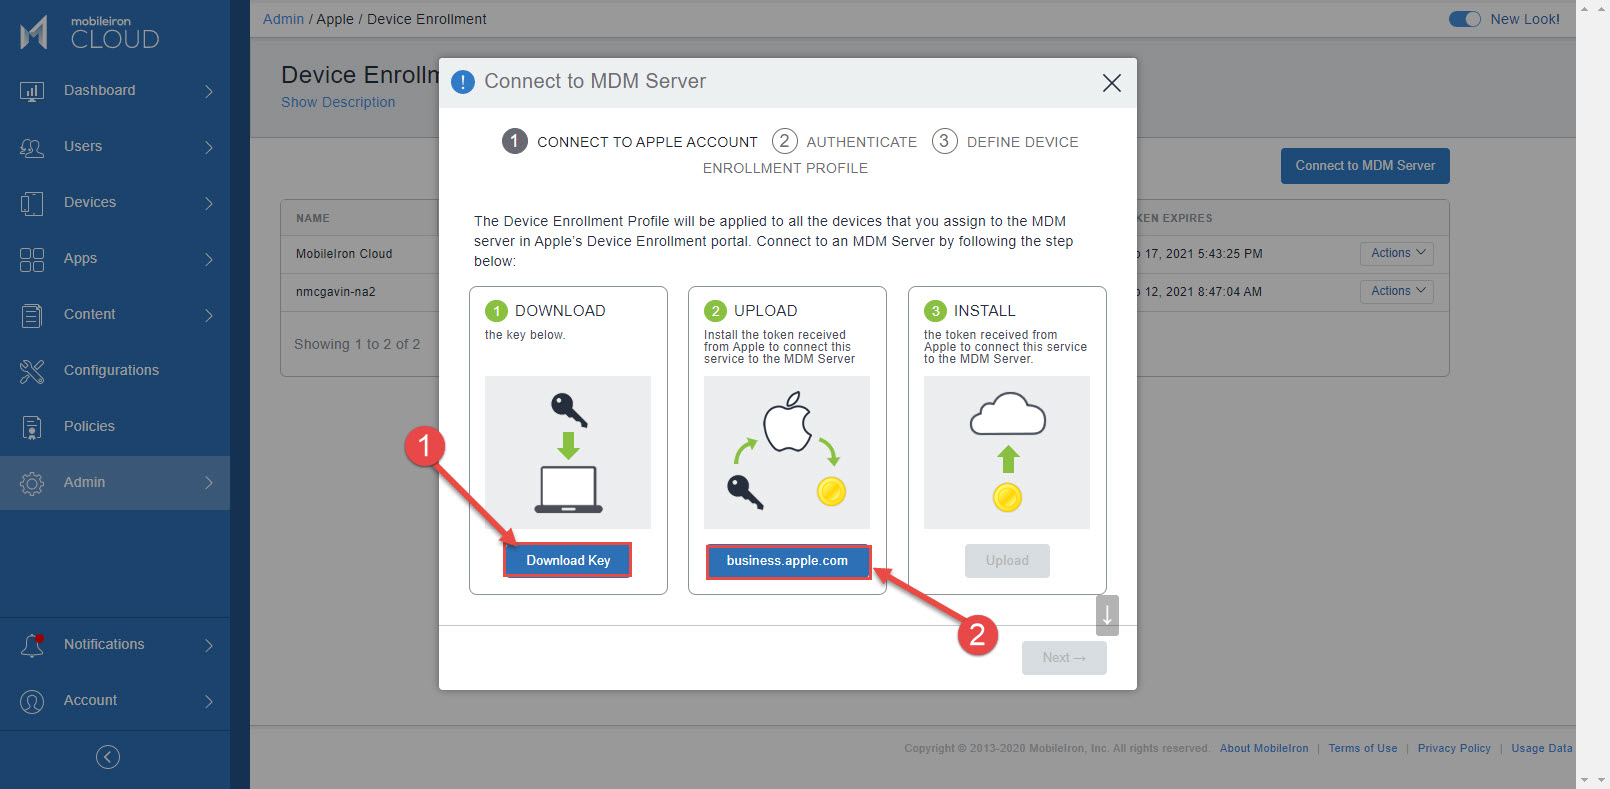This screenshot has height=789, width=1610.
Task: Open the Notifications bell icon
Action: click(32, 645)
